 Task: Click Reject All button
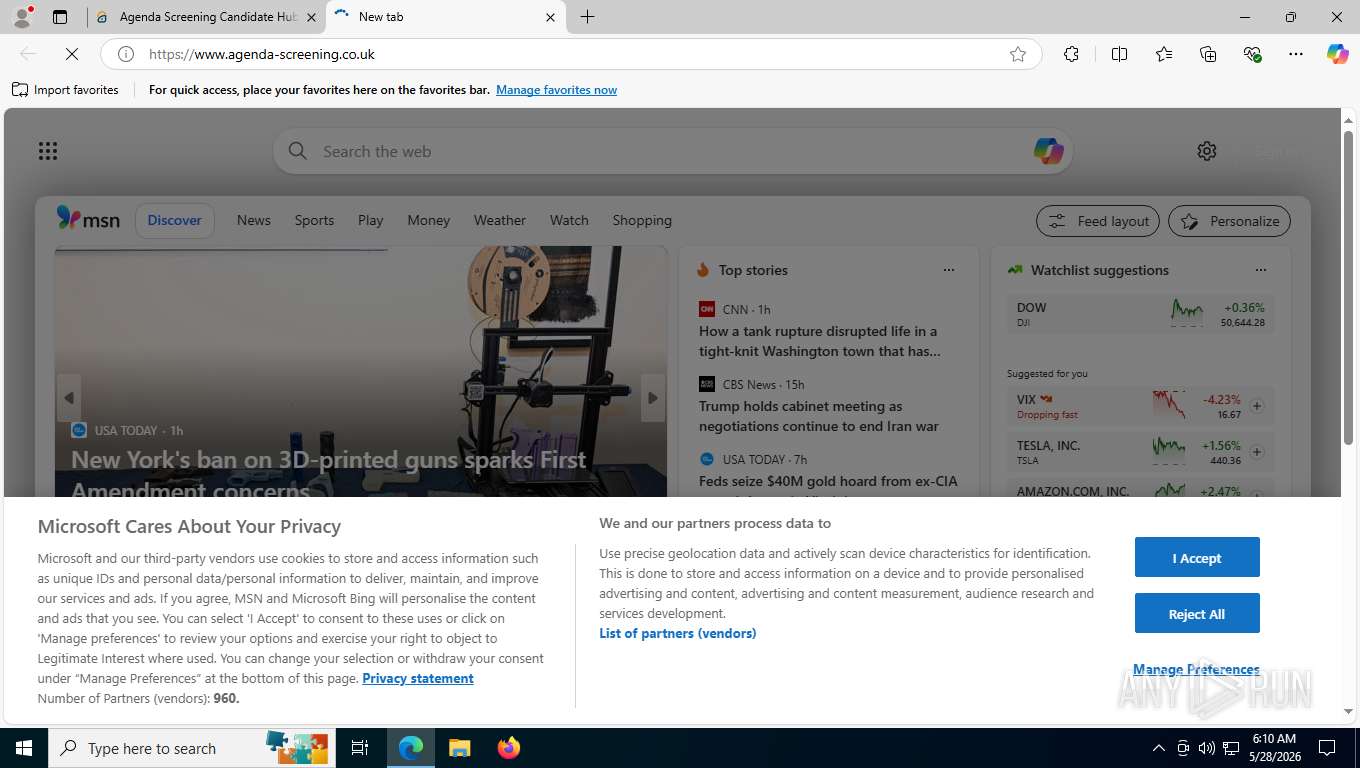[1197, 614]
